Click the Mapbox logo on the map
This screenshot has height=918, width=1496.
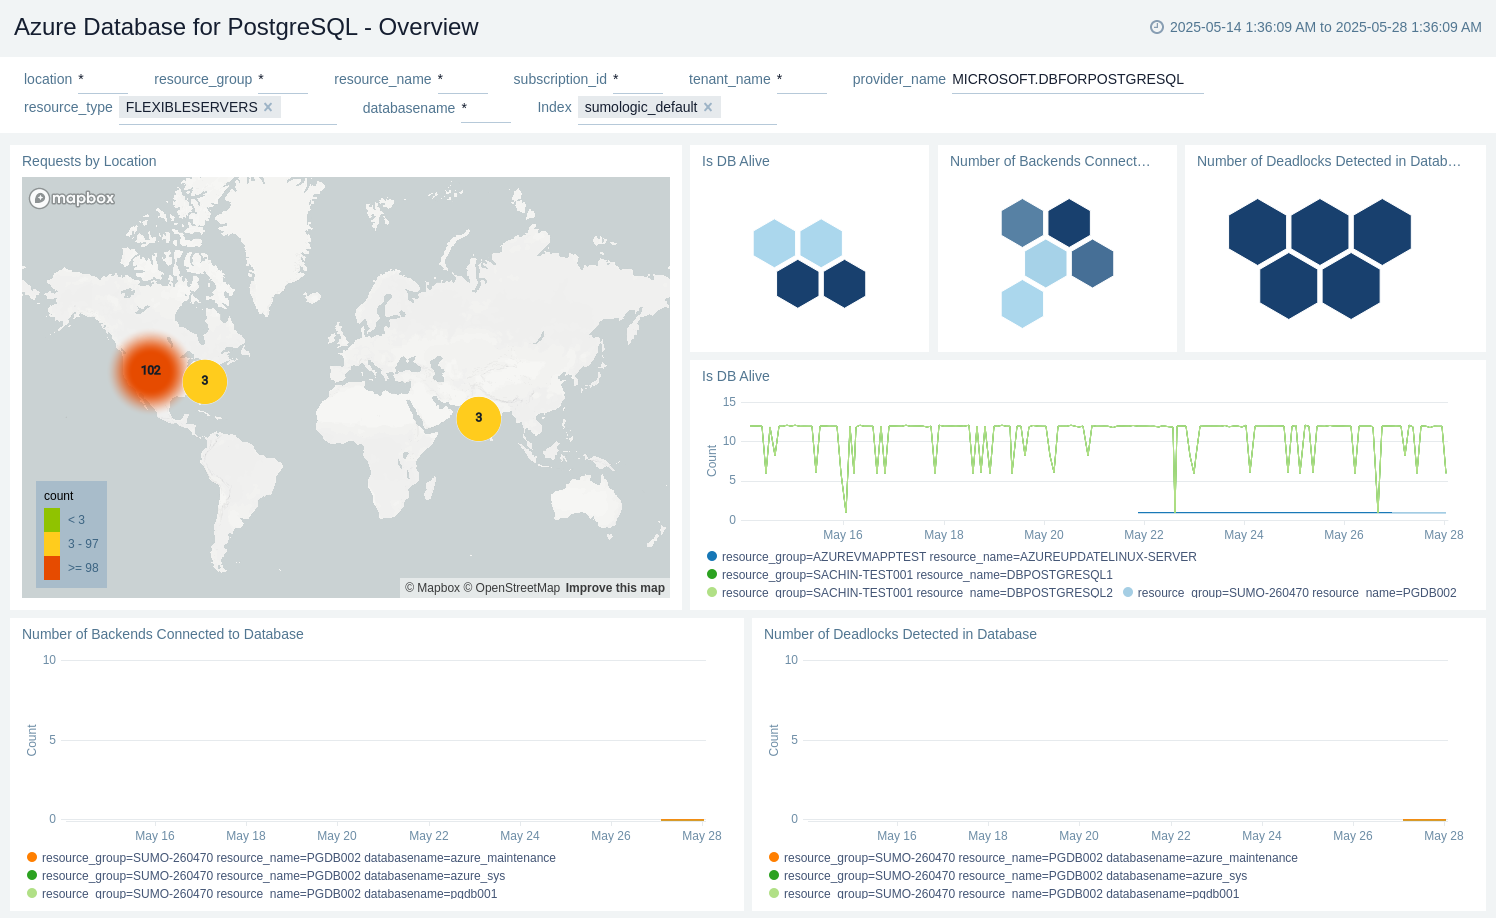[72, 198]
